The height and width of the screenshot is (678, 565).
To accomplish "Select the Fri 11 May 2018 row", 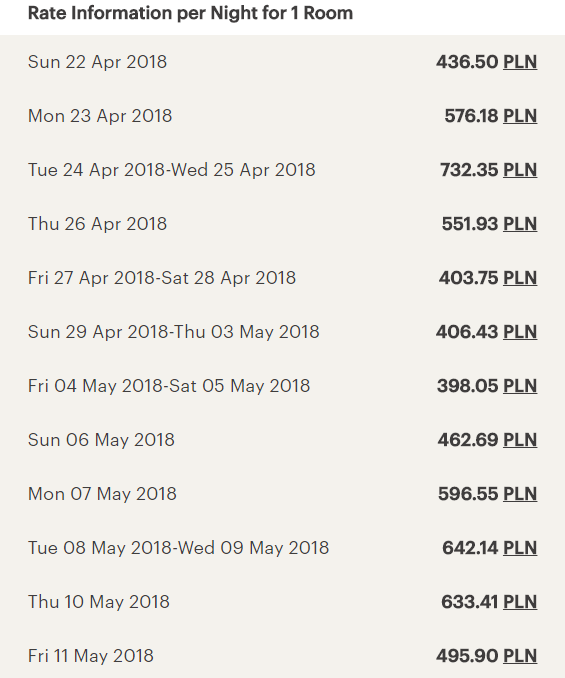I will click(x=282, y=656).
